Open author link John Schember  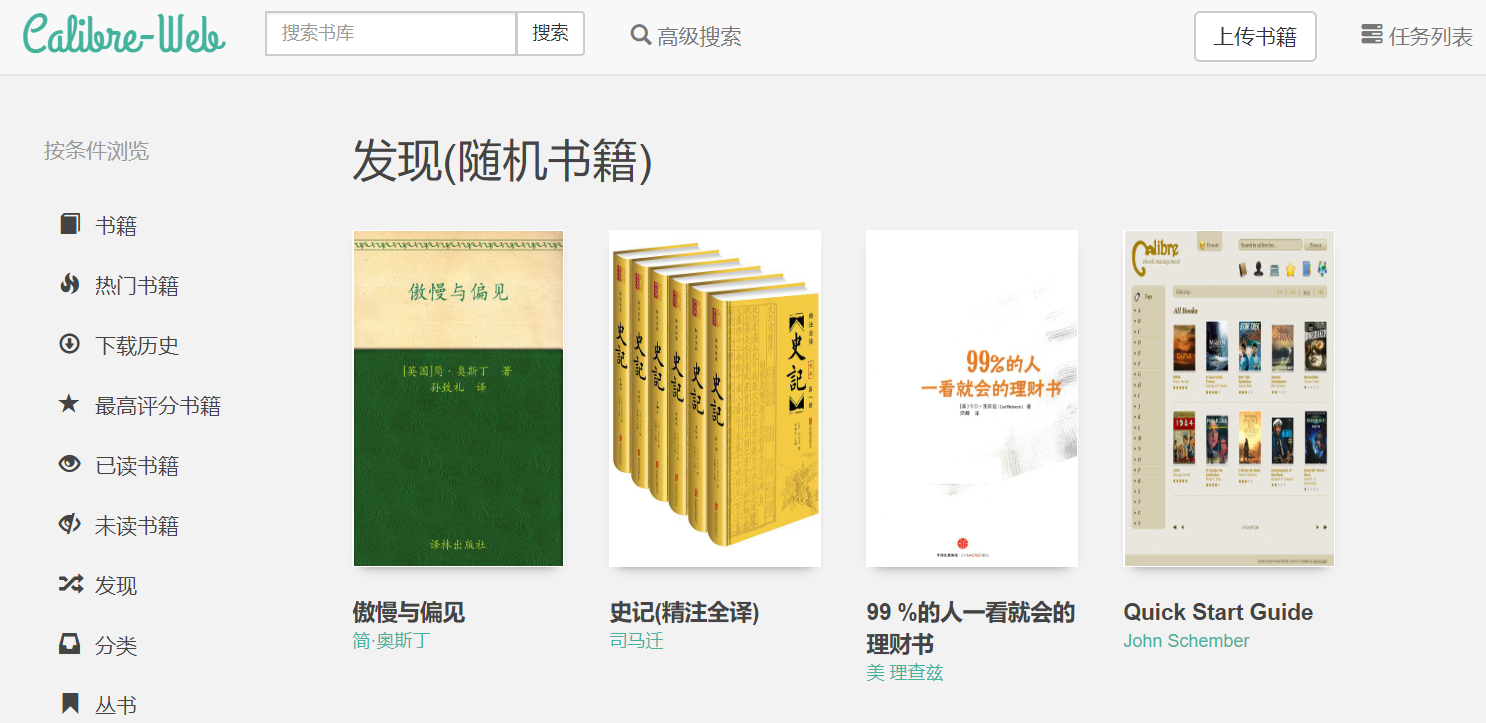click(1186, 641)
